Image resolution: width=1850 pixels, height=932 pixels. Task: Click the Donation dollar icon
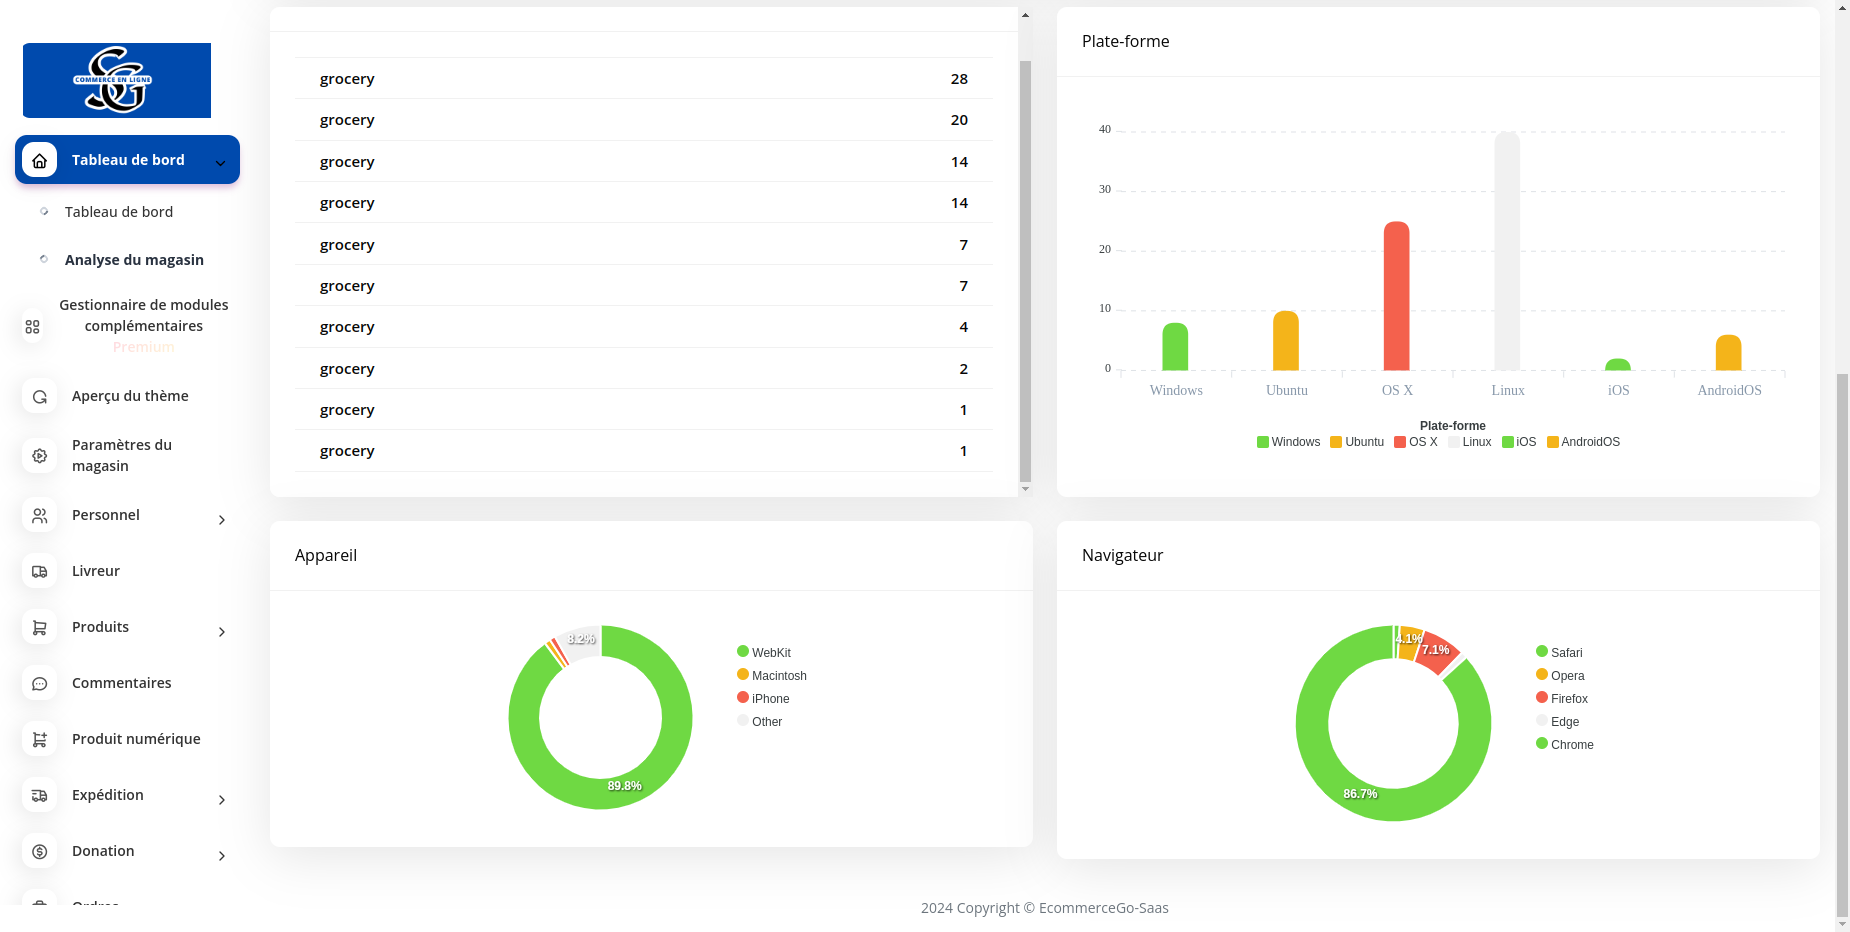40,852
